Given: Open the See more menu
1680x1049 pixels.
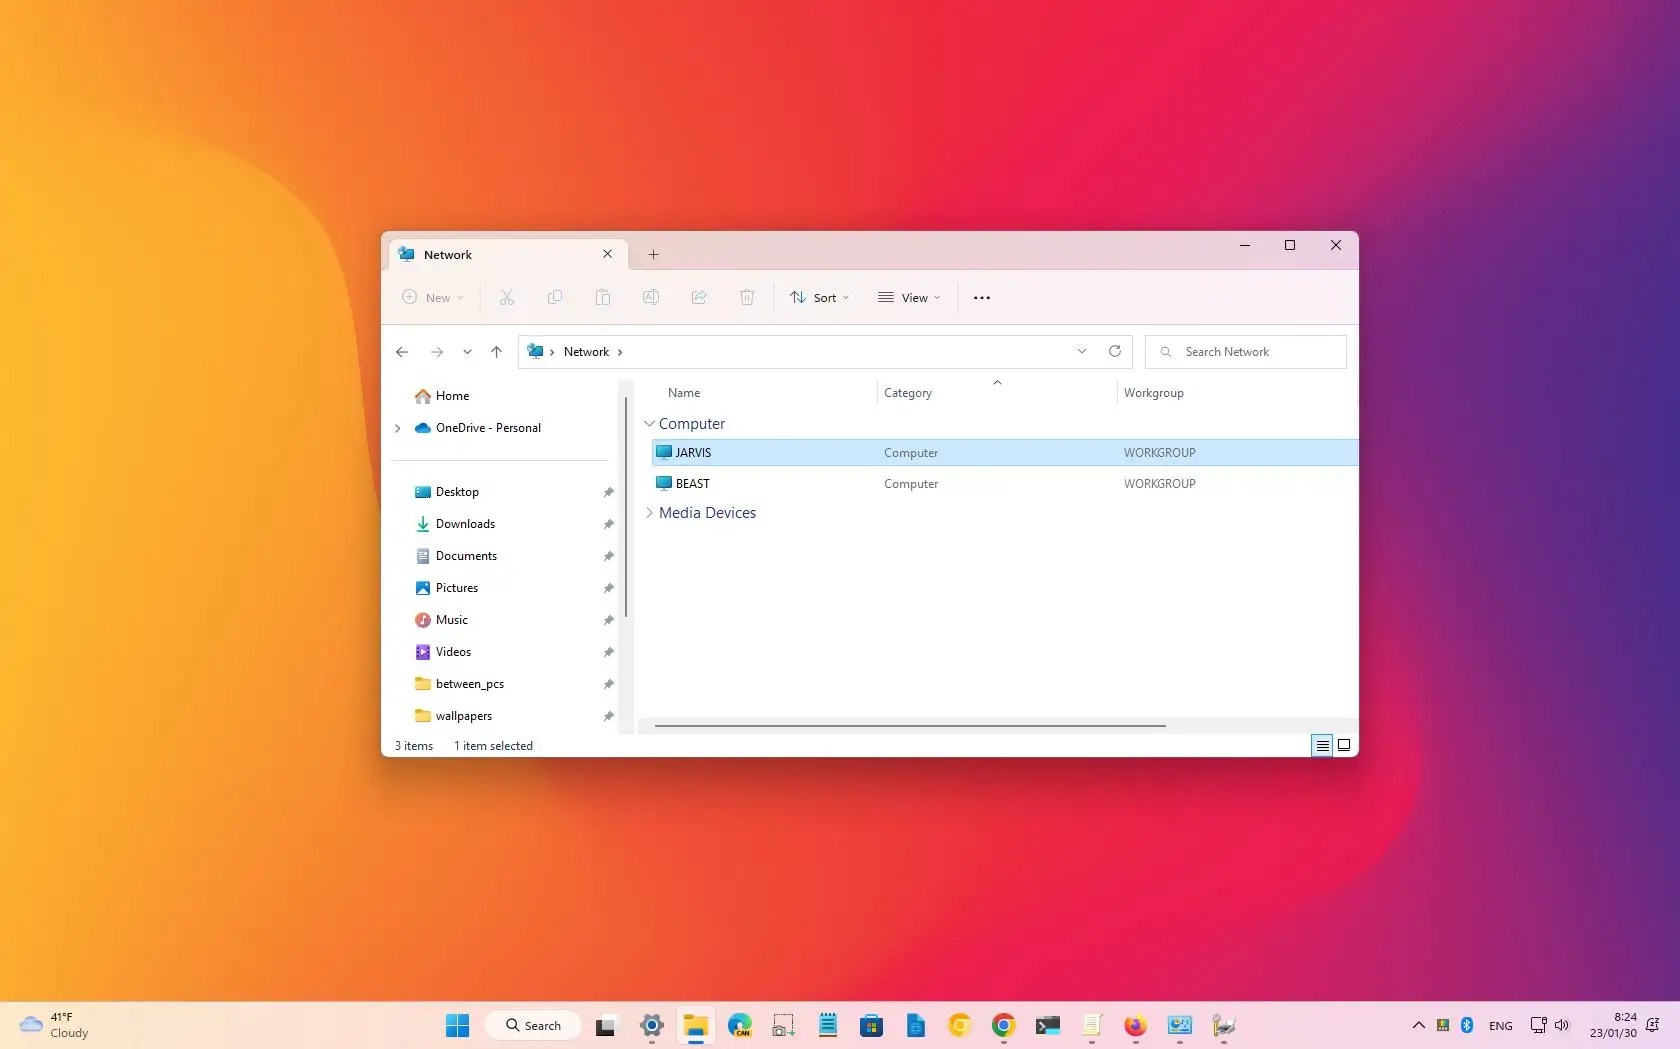Looking at the screenshot, I should (x=981, y=297).
